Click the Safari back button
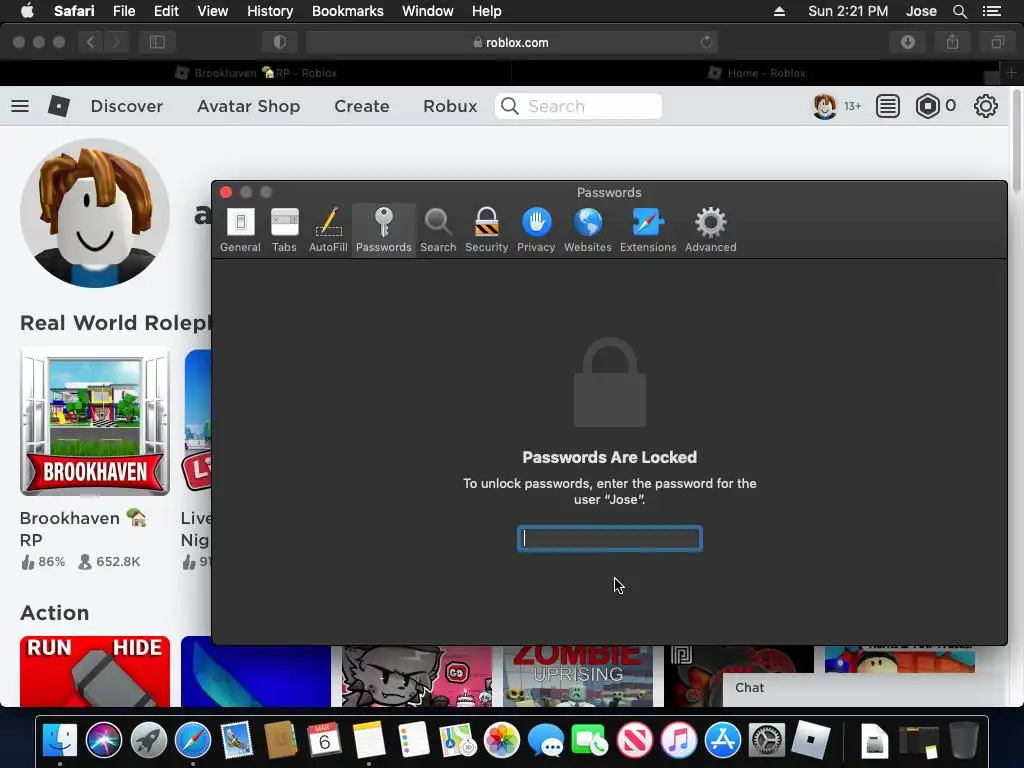The image size is (1024, 768). [x=90, y=42]
